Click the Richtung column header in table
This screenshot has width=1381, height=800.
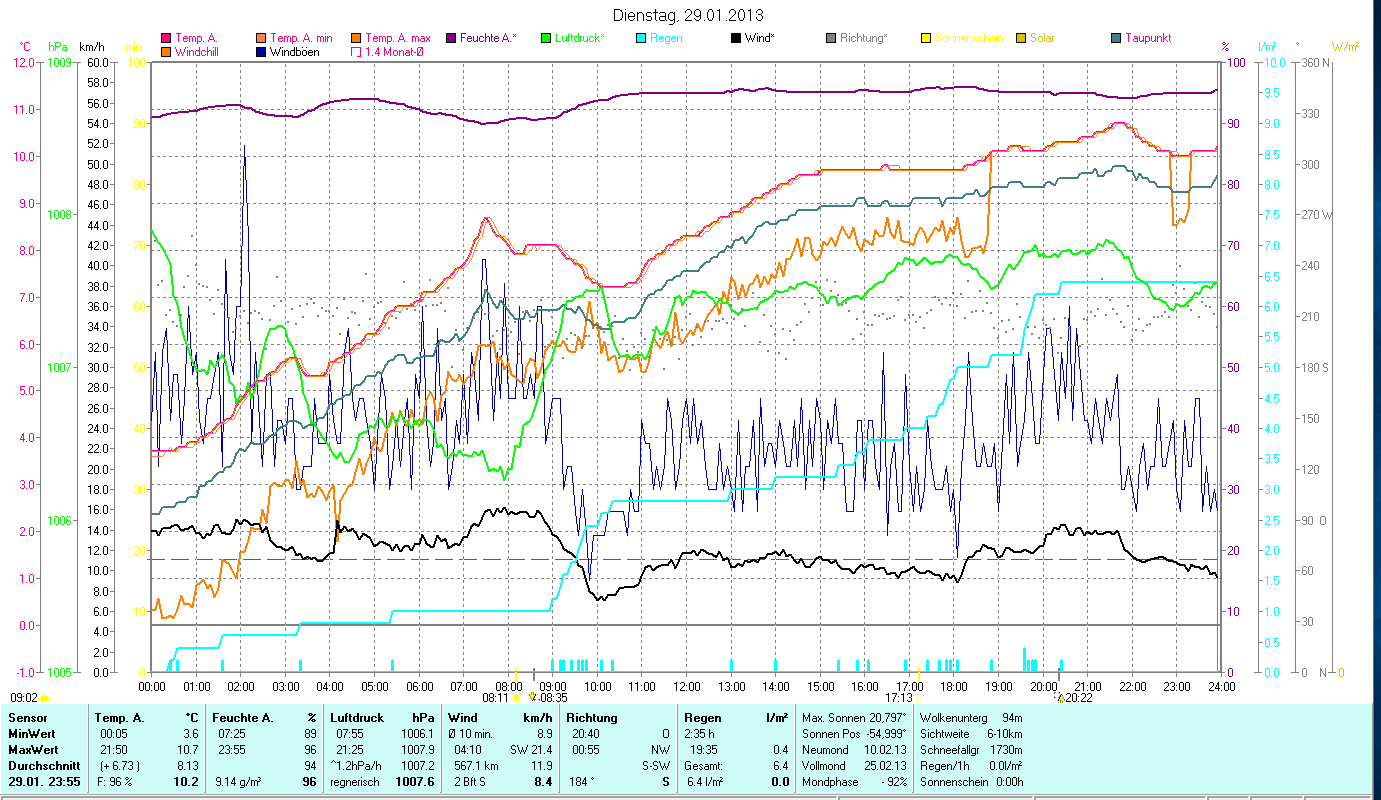(x=592, y=718)
